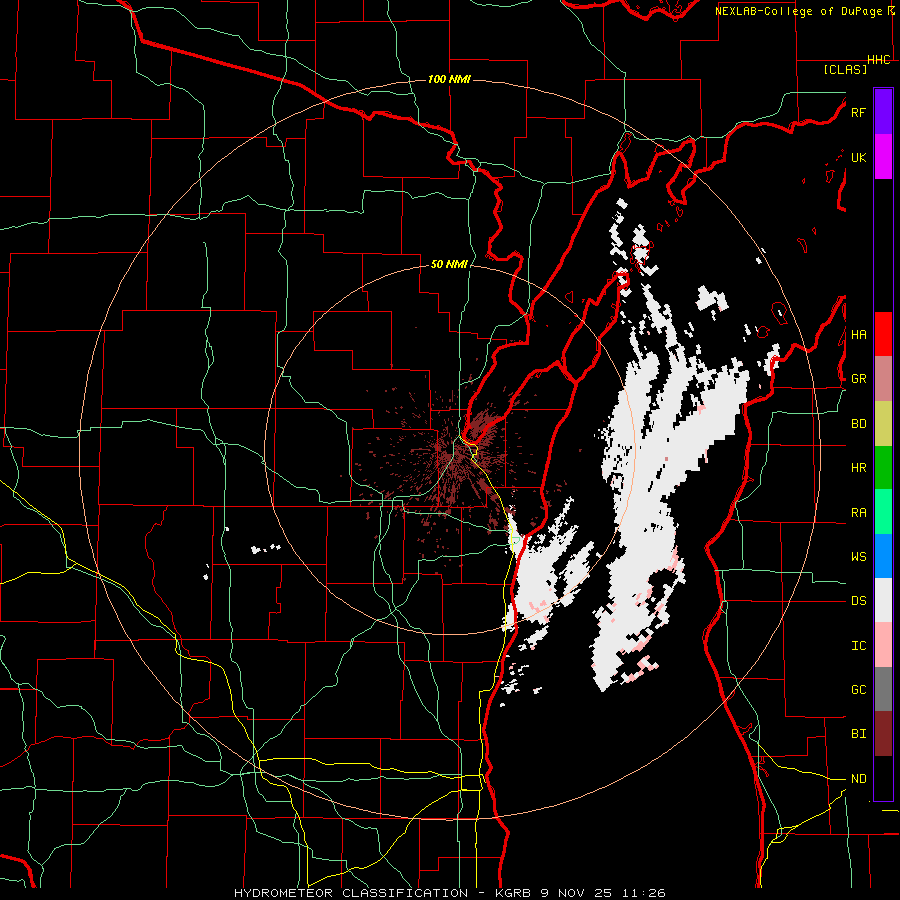Click the UK legend label
This screenshot has width=900, height=900.
pyautogui.click(x=858, y=158)
